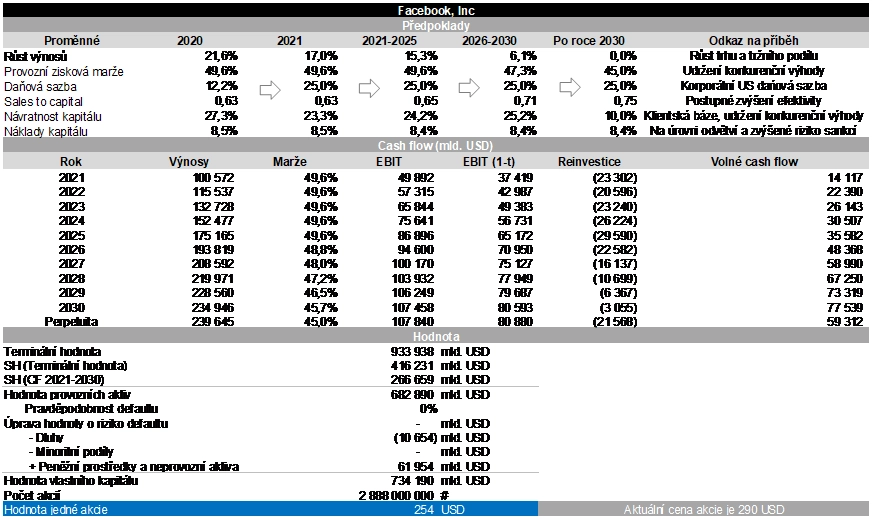Click the 'Reinvestice' column heading
The height and width of the screenshot is (519, 872).
pyautogui.click(x=589, y=162)
